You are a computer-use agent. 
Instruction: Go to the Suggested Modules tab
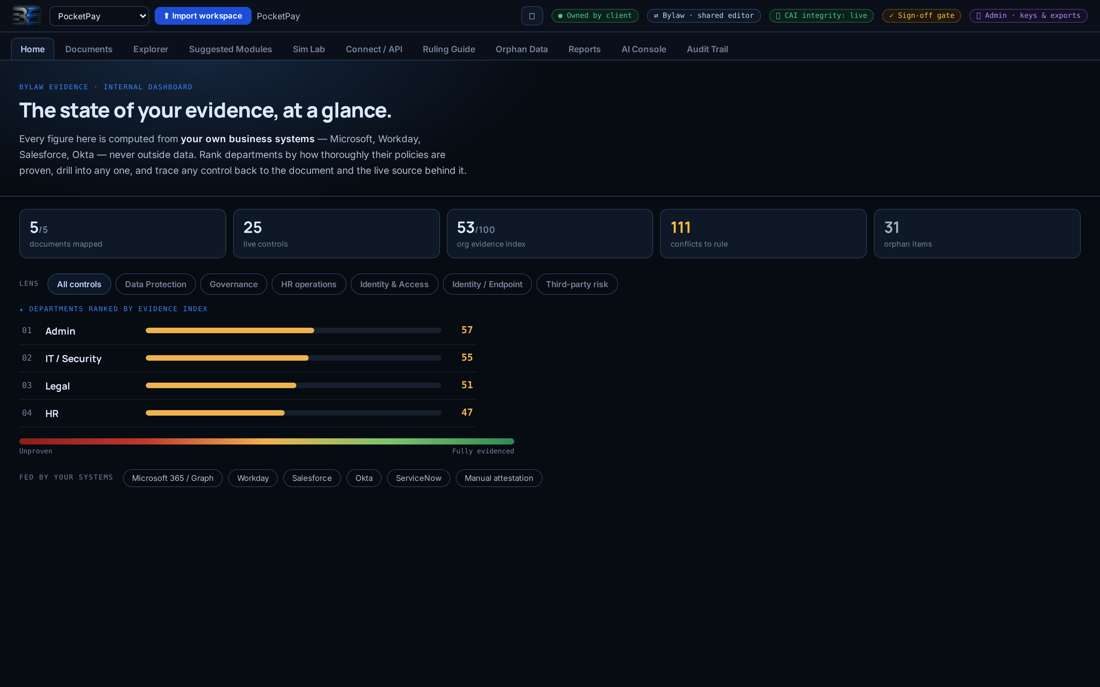tap(230, 49)
